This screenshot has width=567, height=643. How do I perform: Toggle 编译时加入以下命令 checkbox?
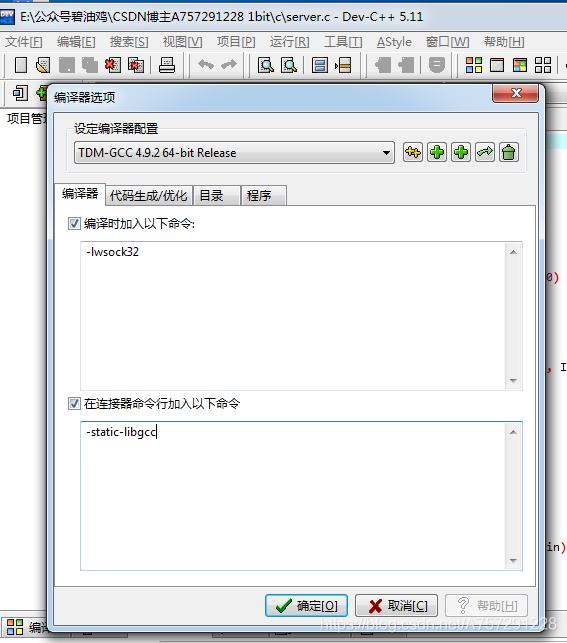tap(74, 224)
